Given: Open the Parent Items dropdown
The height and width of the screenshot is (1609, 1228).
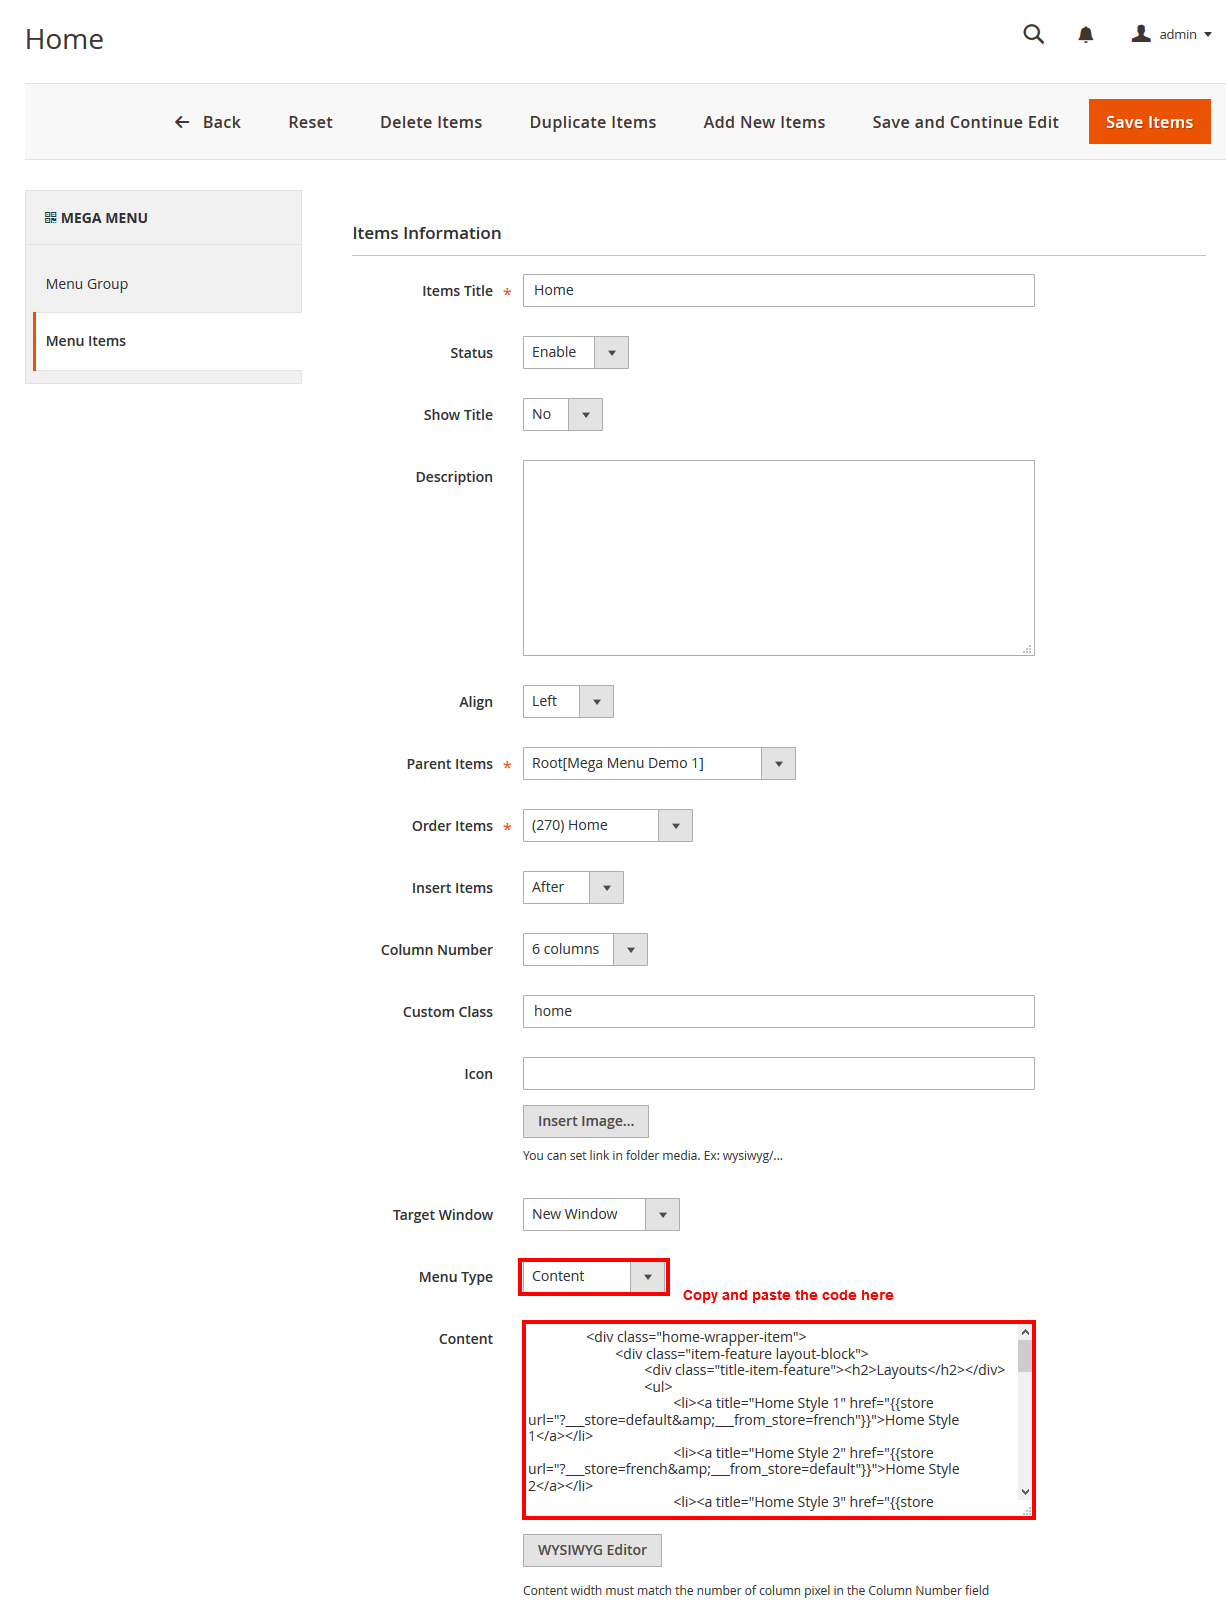Looking at the screenshot, I should click(659, 763).
